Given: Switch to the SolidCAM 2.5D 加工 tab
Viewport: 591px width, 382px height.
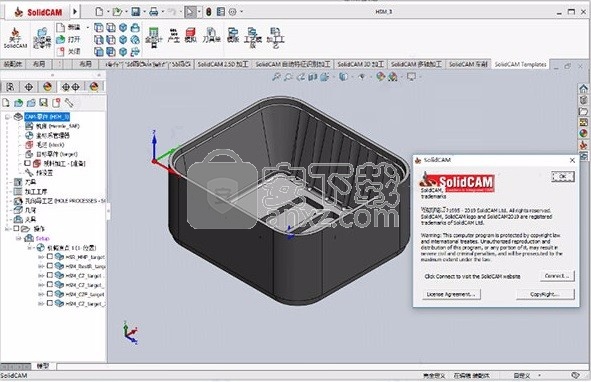Looking at the screenshot, I should [222, 64].
